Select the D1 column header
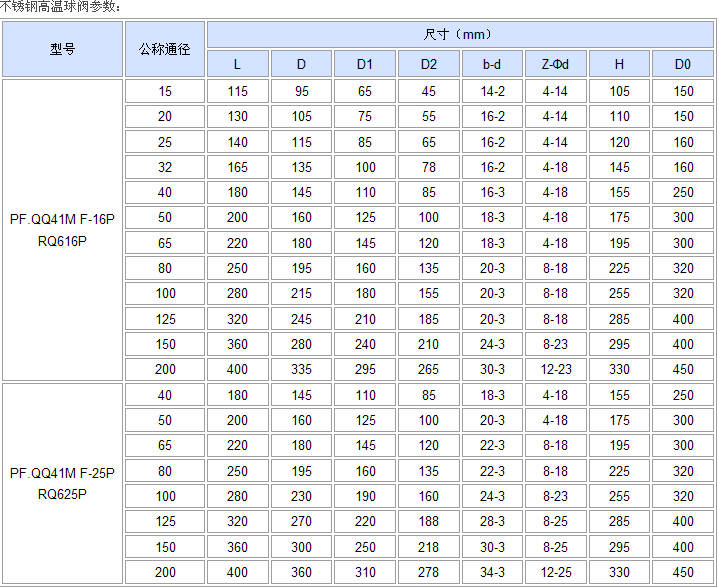Screen dimensions: 719x587 point(365,64)
